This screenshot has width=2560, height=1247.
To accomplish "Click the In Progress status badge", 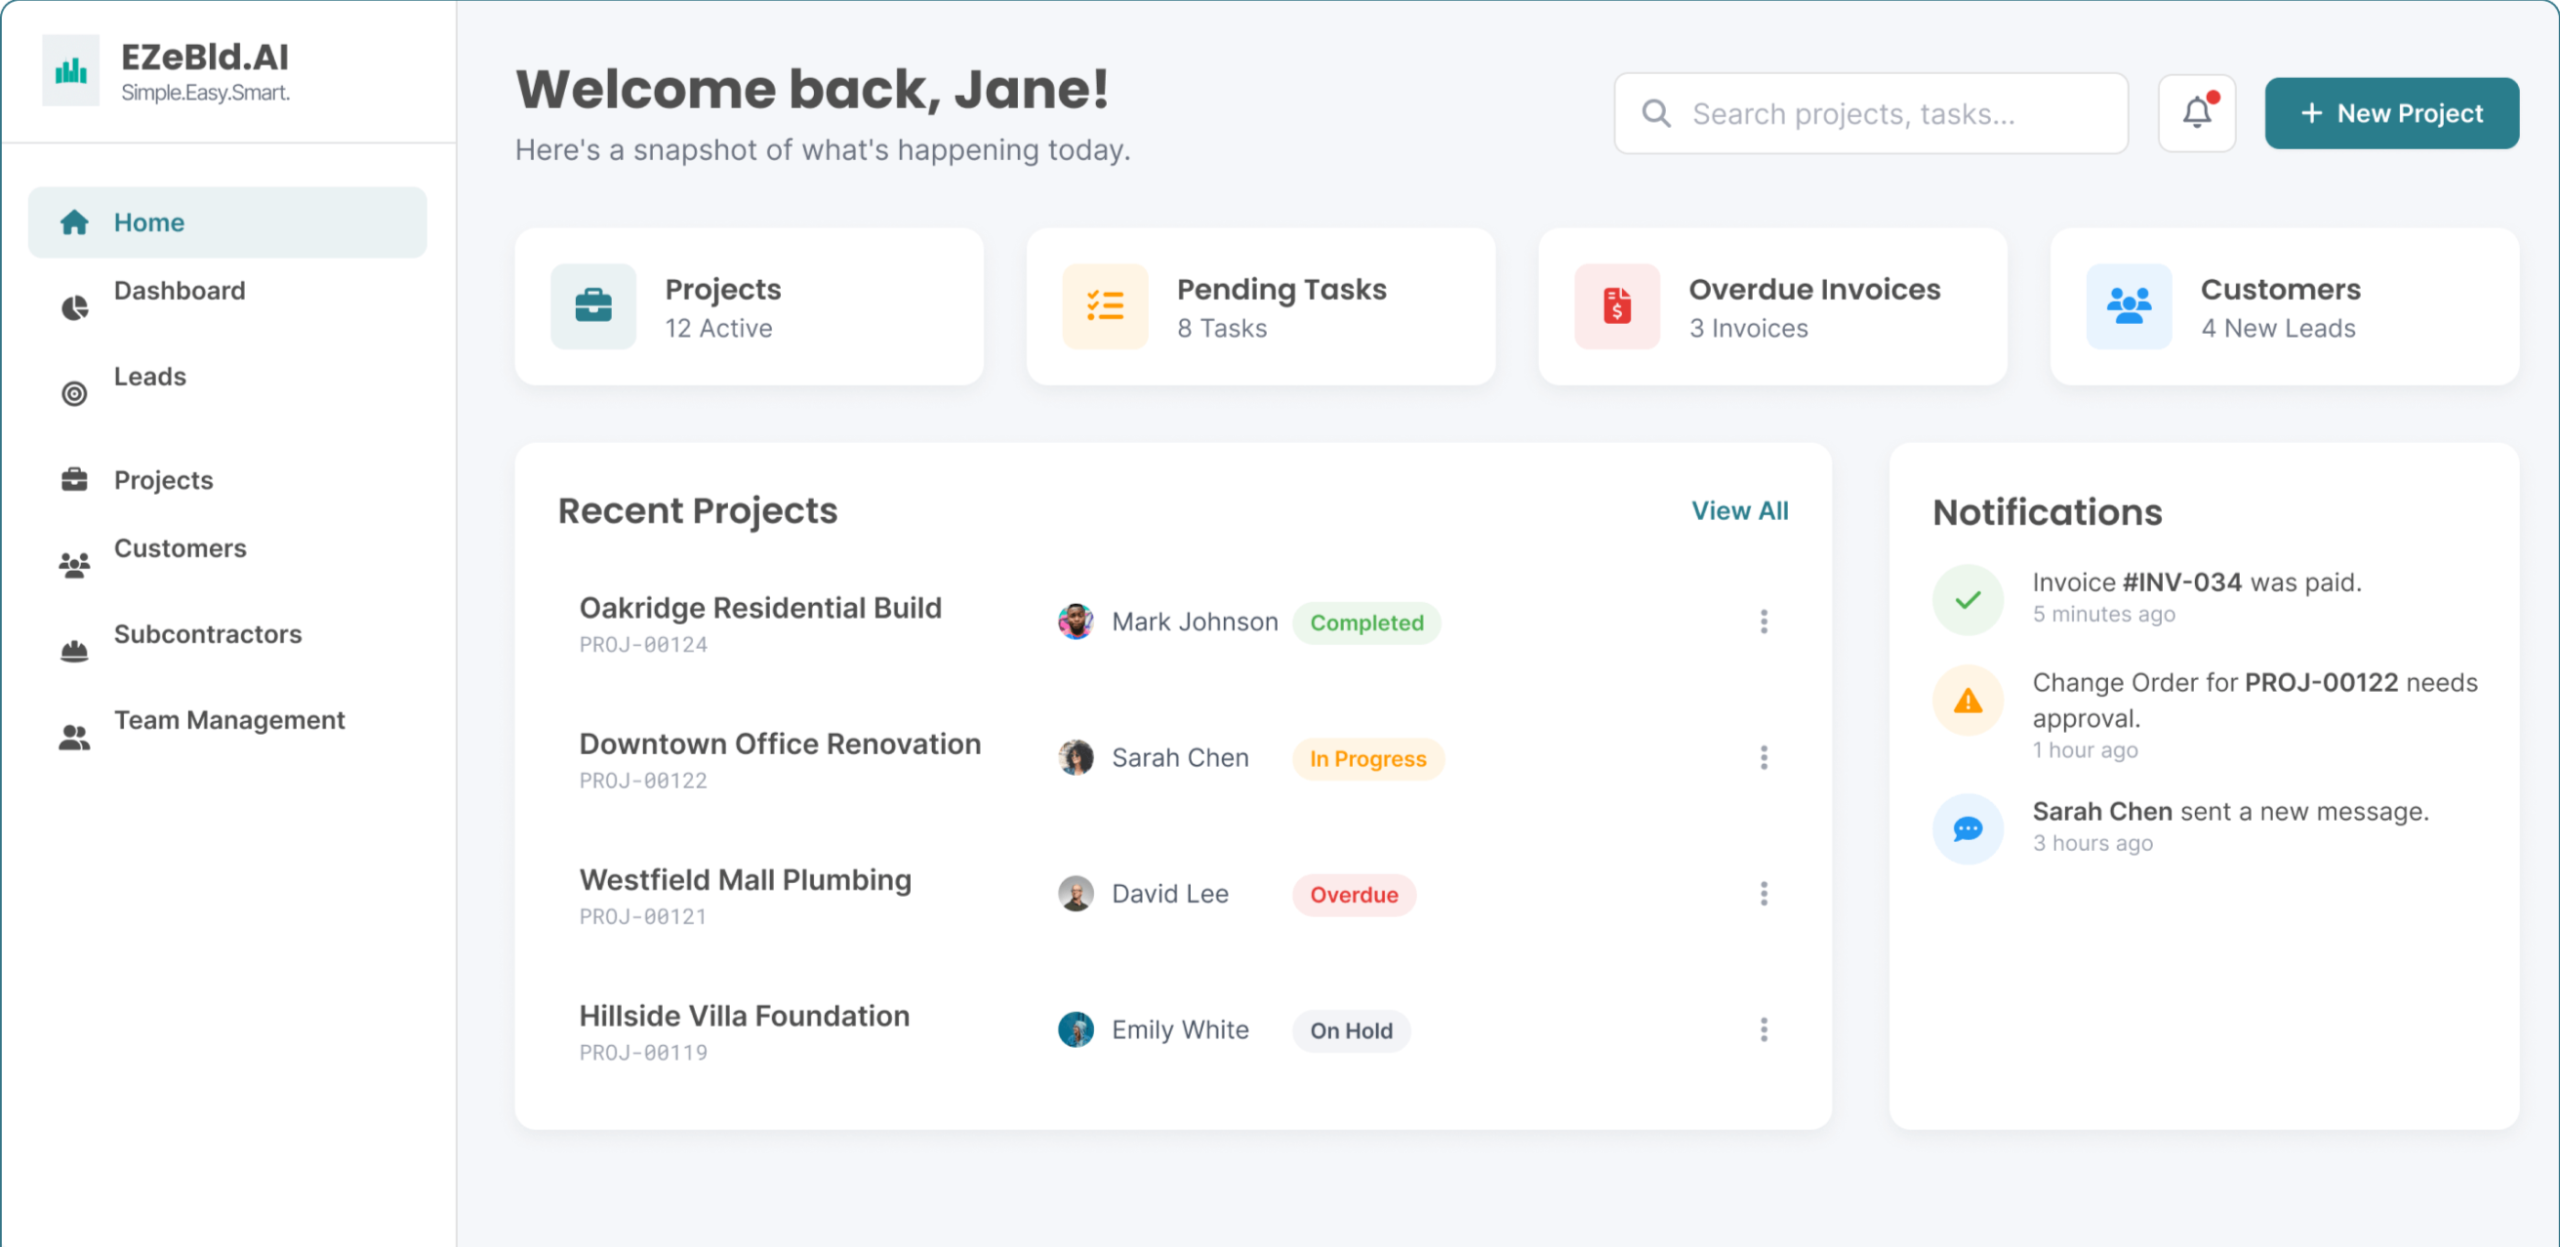I will (x=1367, y=758).
